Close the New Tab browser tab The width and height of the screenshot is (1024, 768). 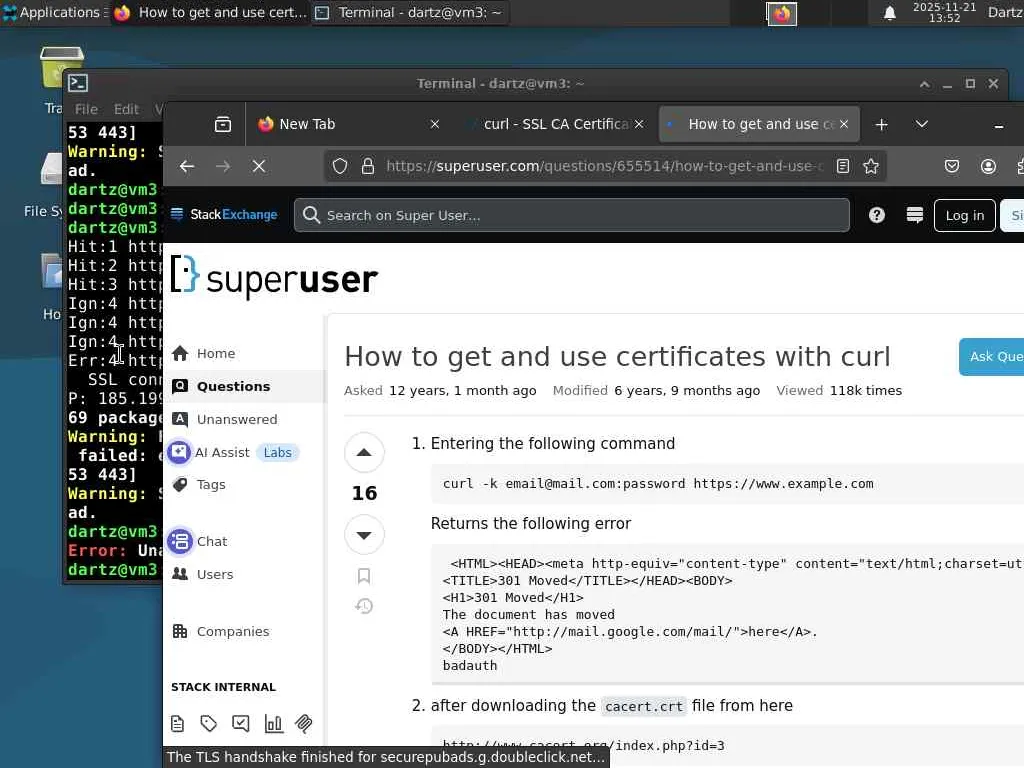point(435,124)
